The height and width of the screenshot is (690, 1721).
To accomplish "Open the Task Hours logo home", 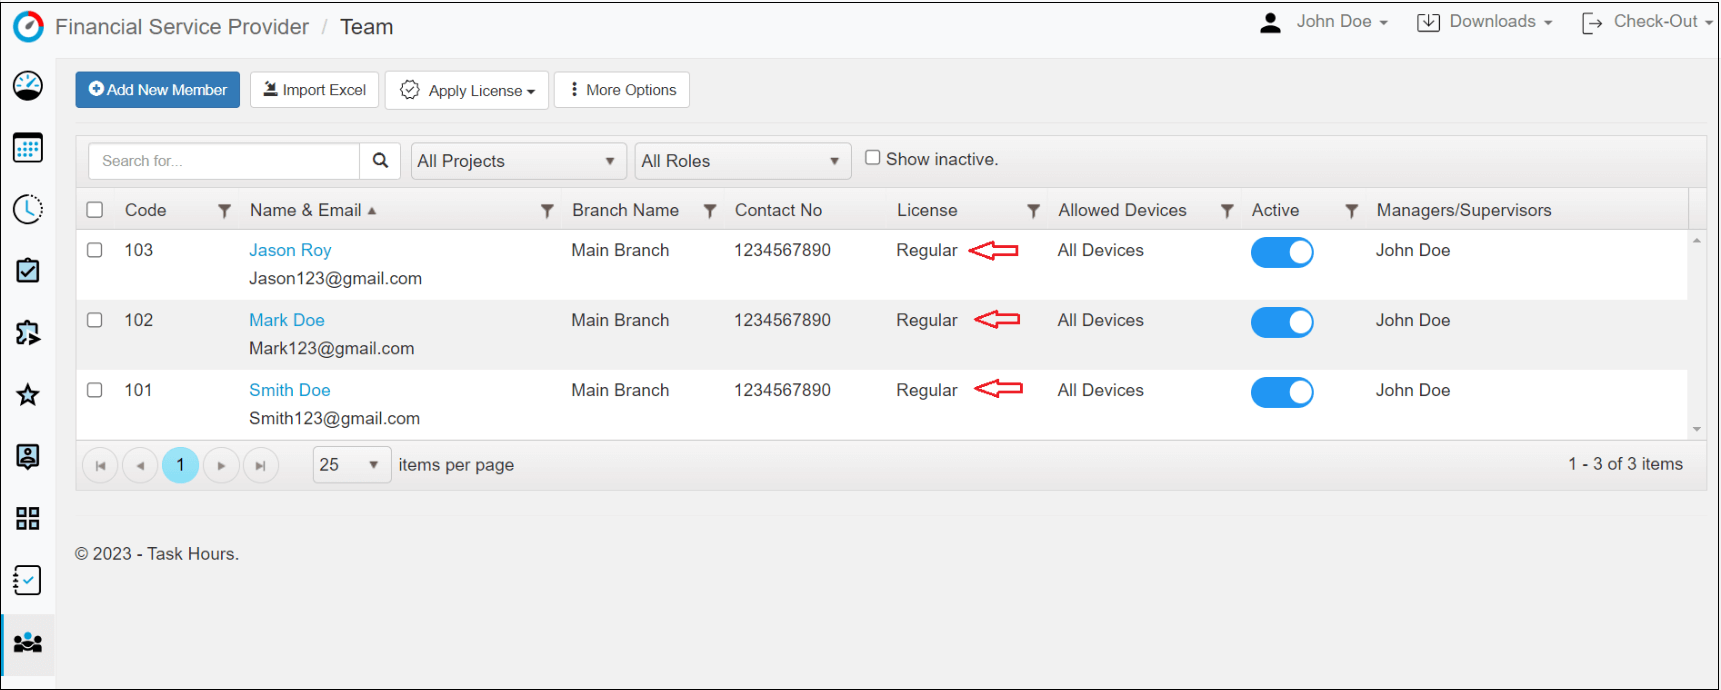I will pyautogui.click(x=28, y=27).
